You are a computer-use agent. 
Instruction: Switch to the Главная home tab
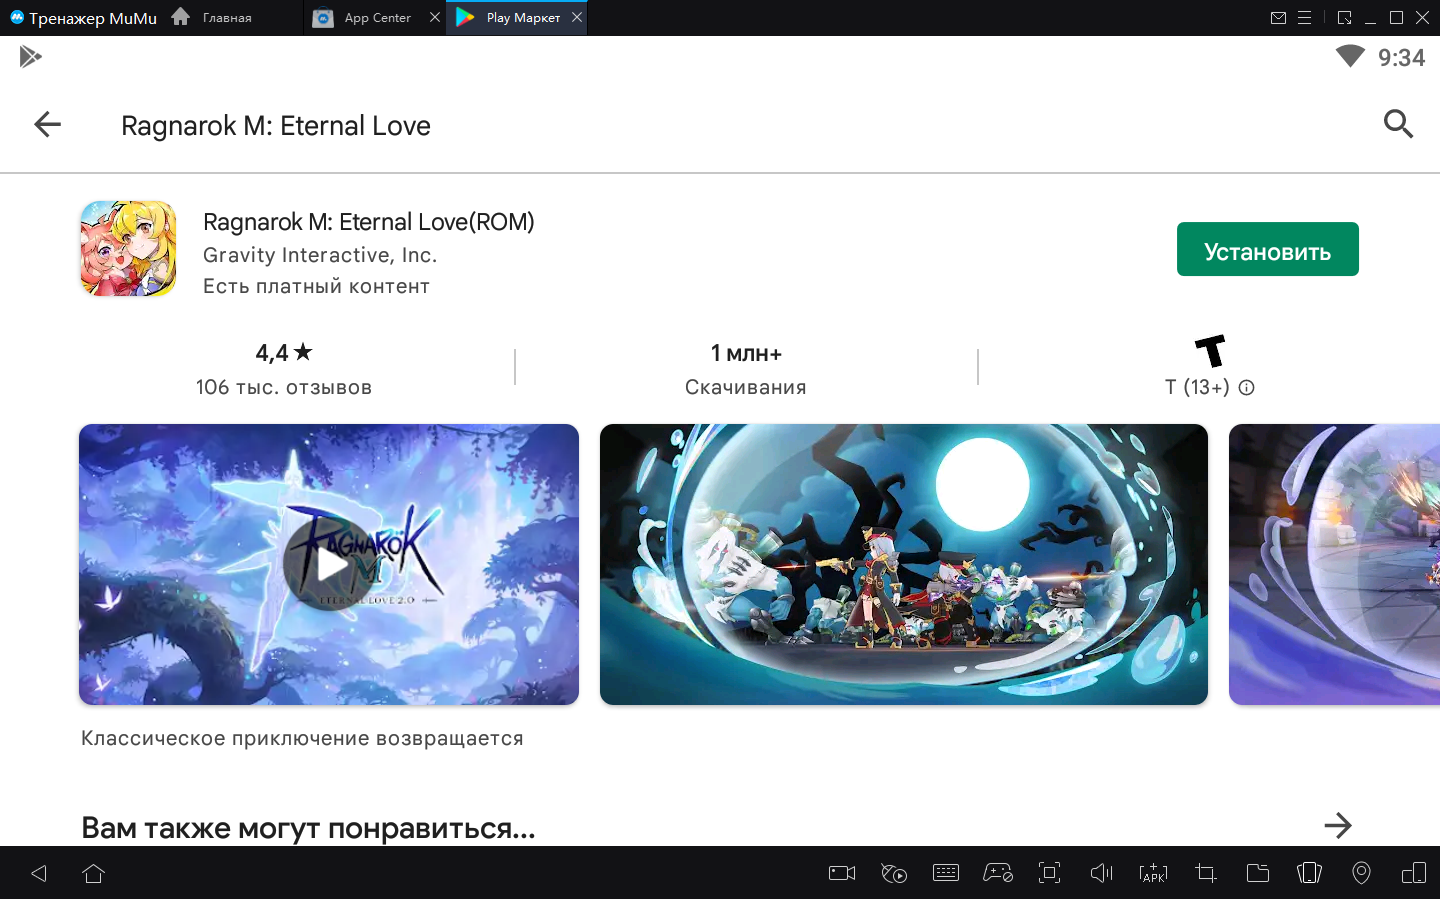[x=226, y=18]
